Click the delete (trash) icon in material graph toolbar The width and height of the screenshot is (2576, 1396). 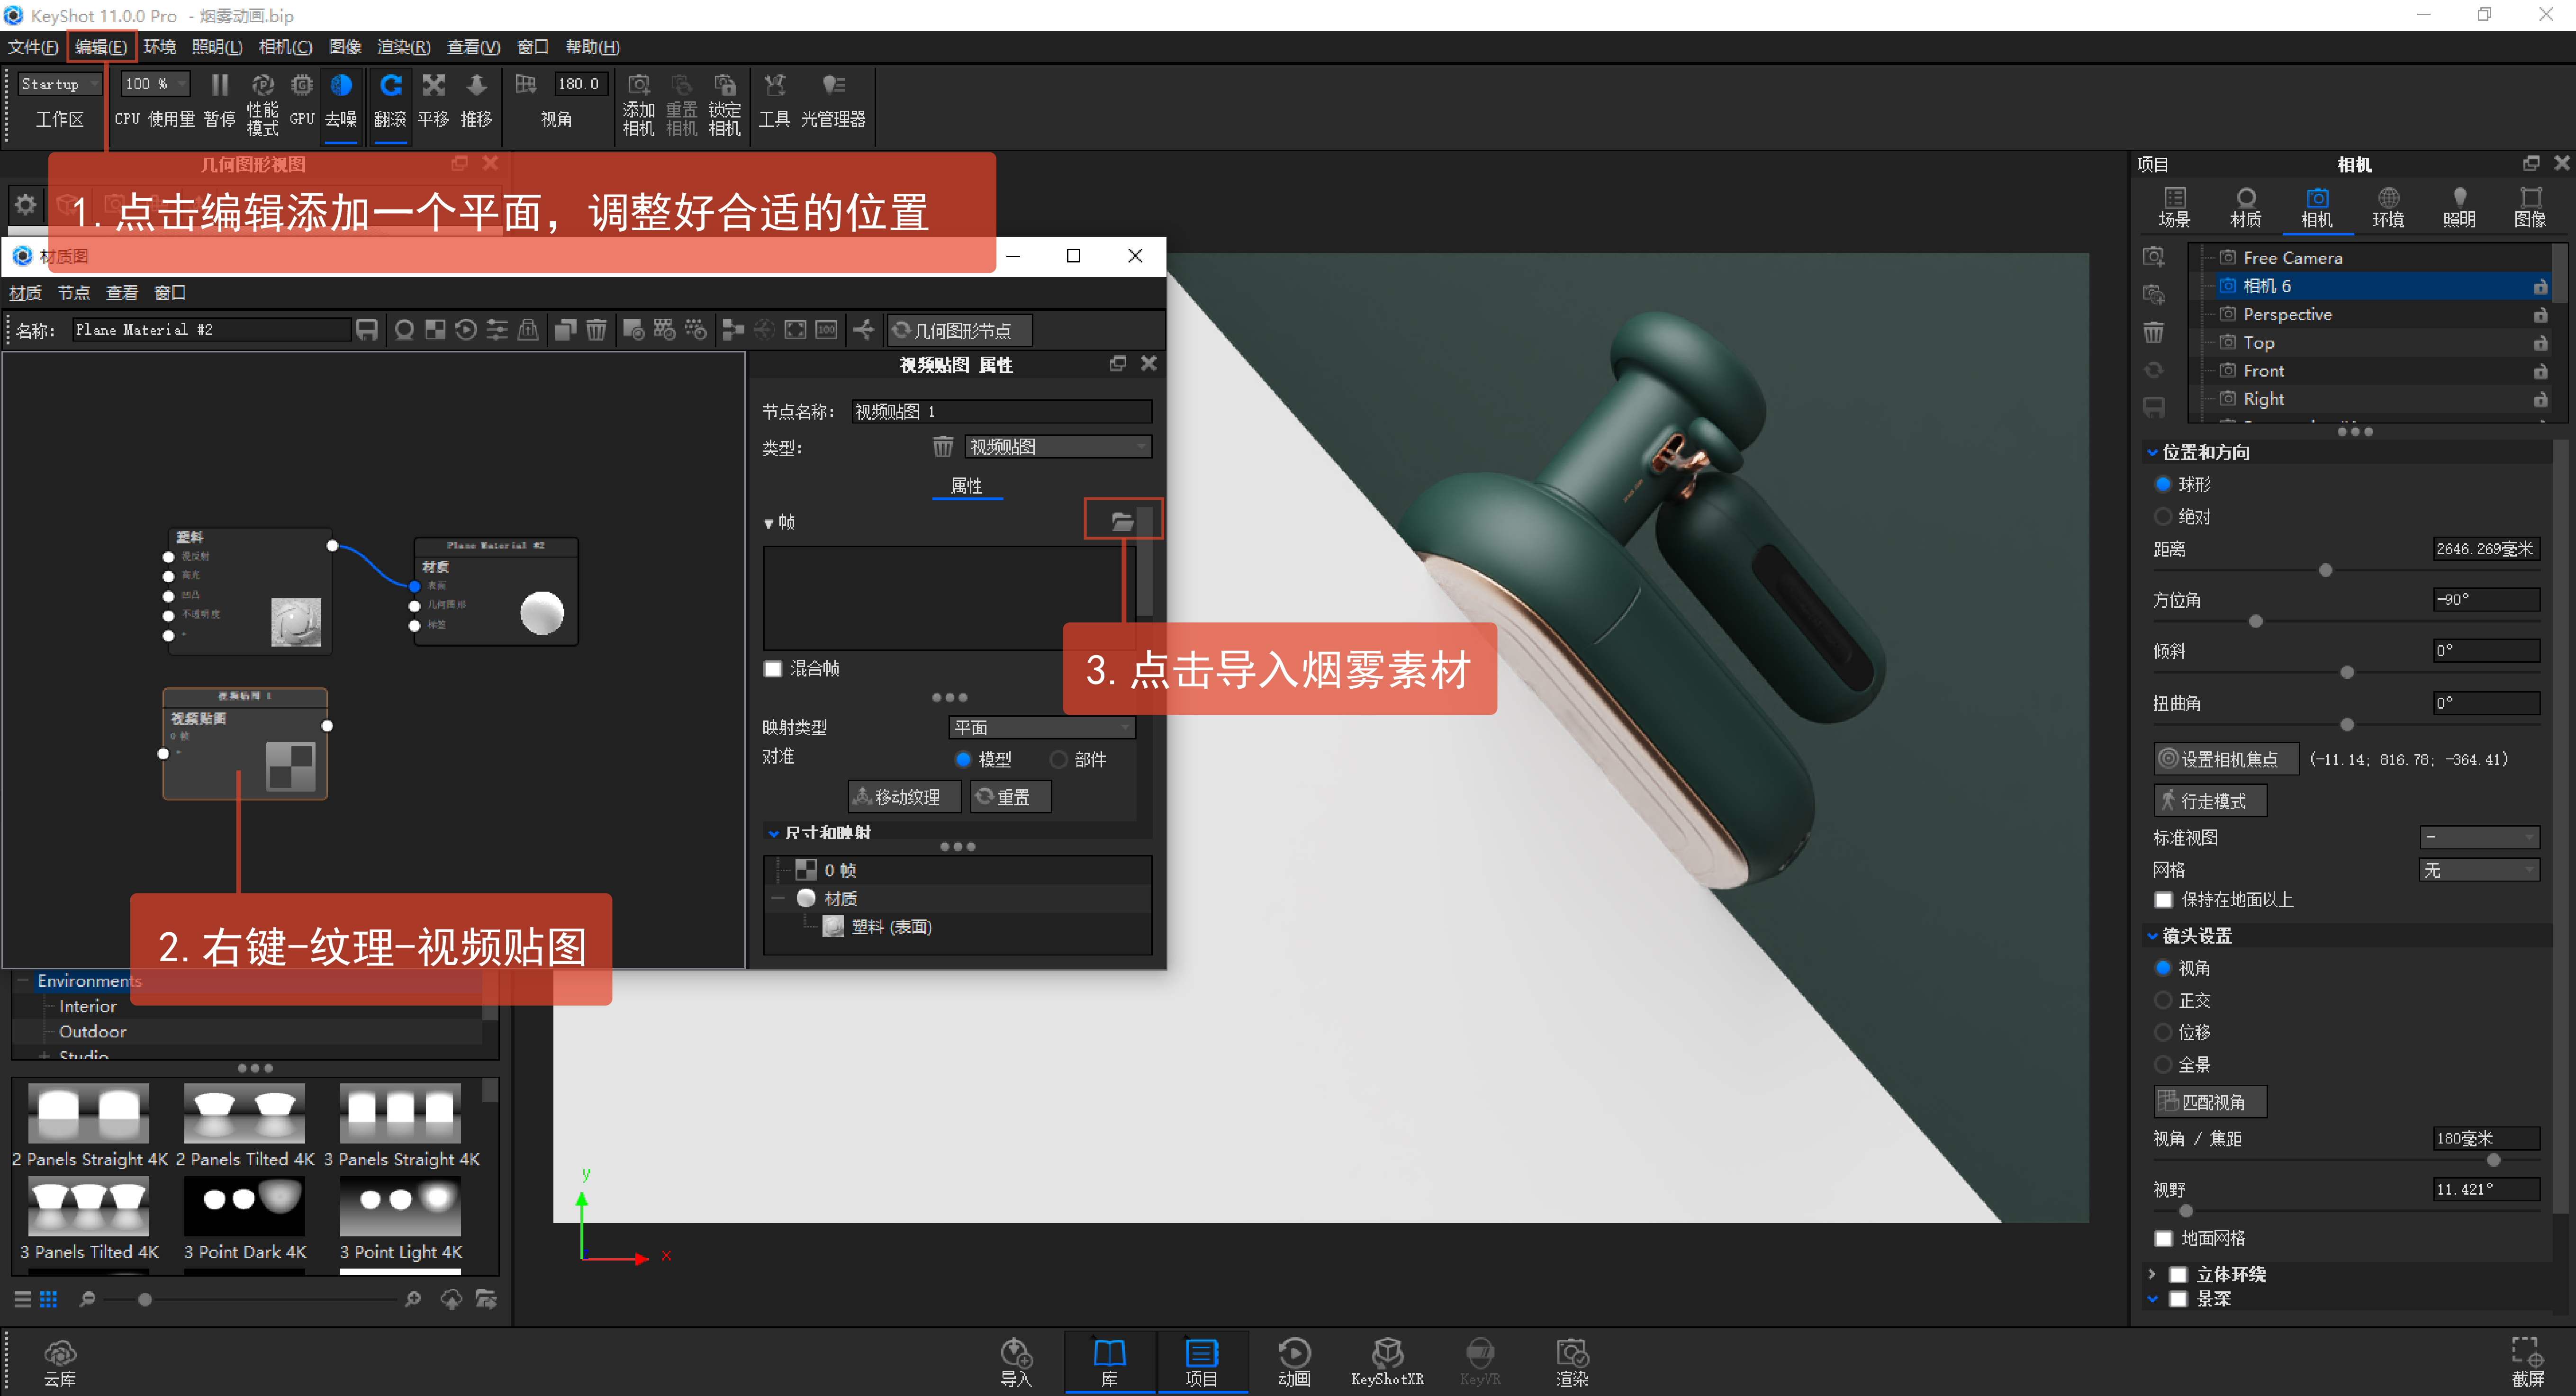click(x=596, y=330)
